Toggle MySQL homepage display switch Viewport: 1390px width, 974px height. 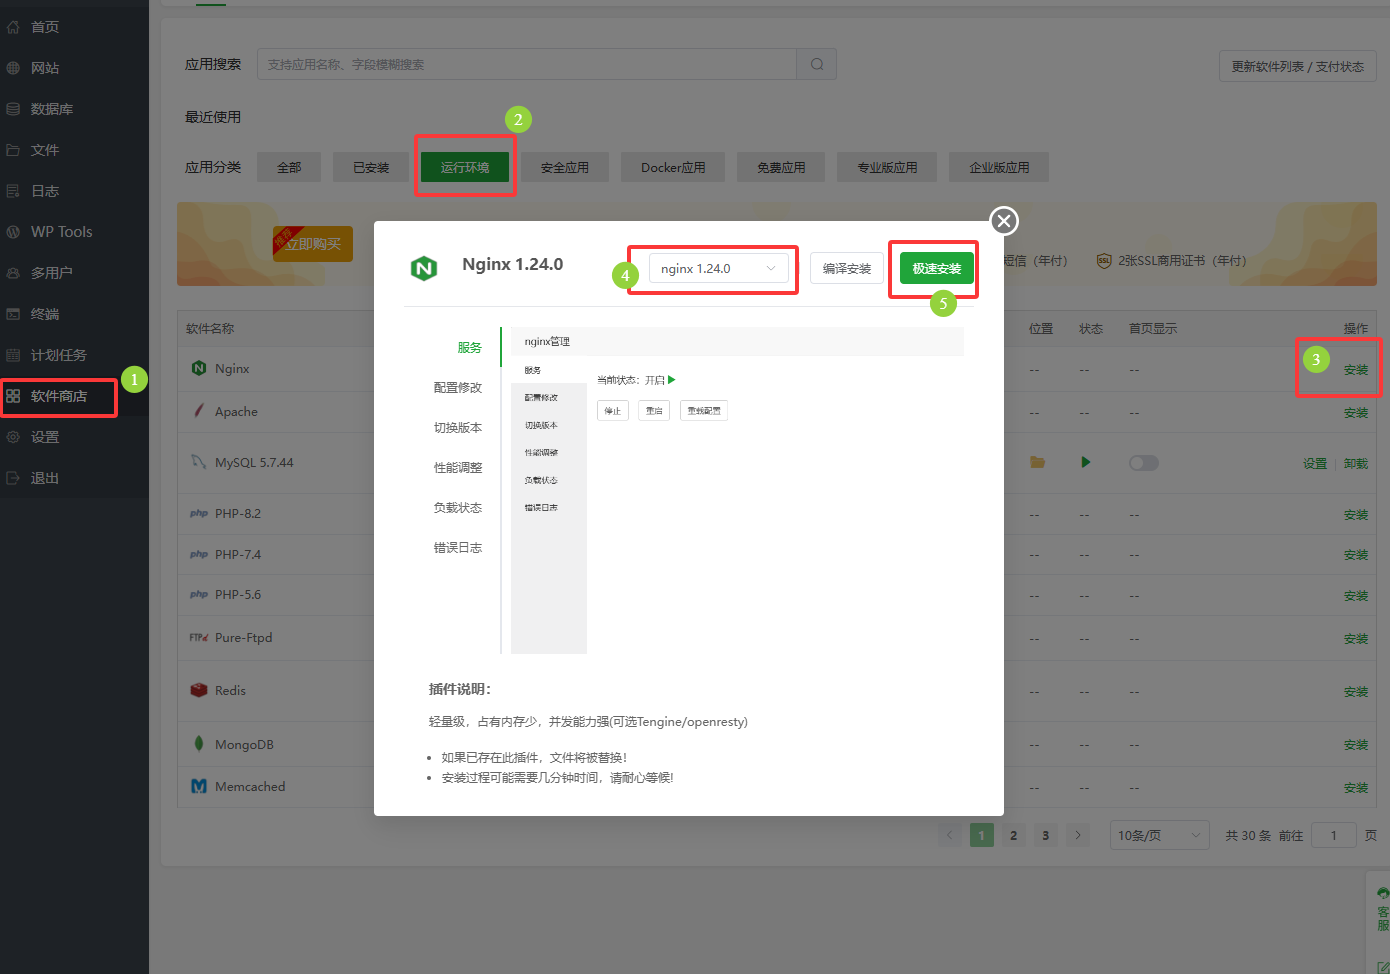tap(1143, 463)
